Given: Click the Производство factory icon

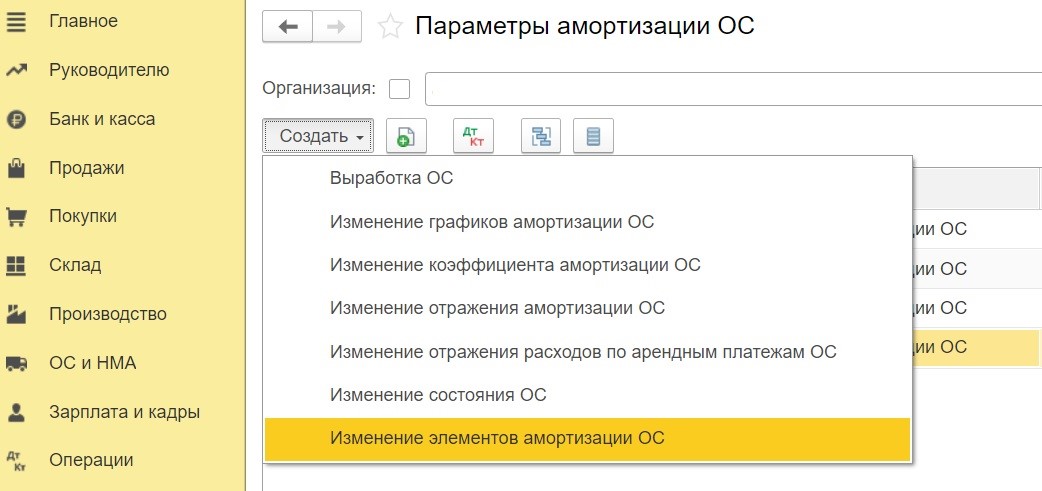Looking at the screenshot, I should 16,314.
